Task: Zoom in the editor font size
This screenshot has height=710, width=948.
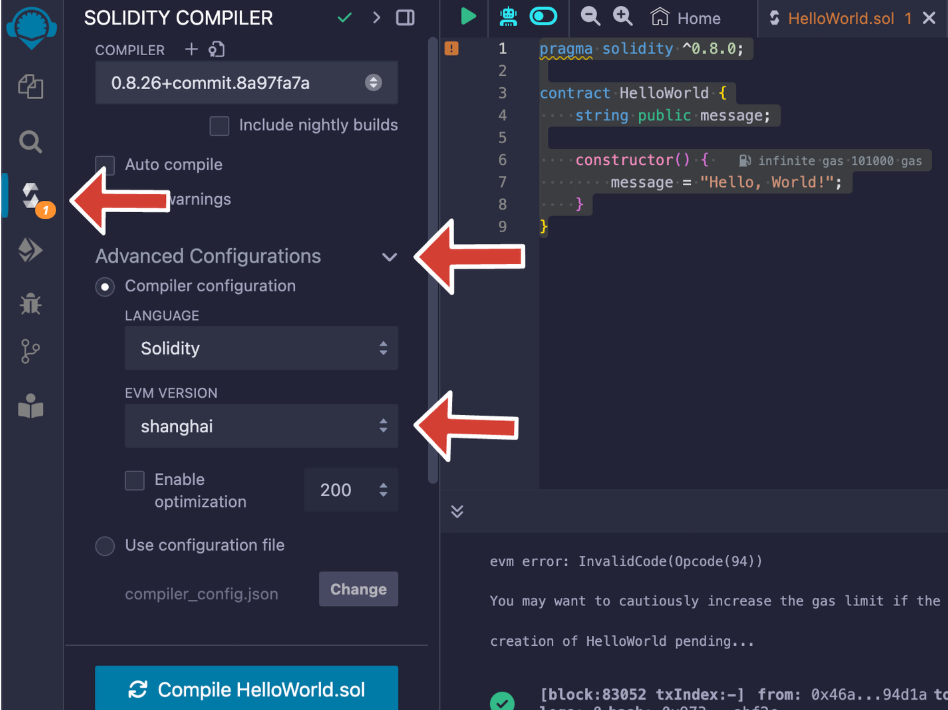Action: pos(623,17)
